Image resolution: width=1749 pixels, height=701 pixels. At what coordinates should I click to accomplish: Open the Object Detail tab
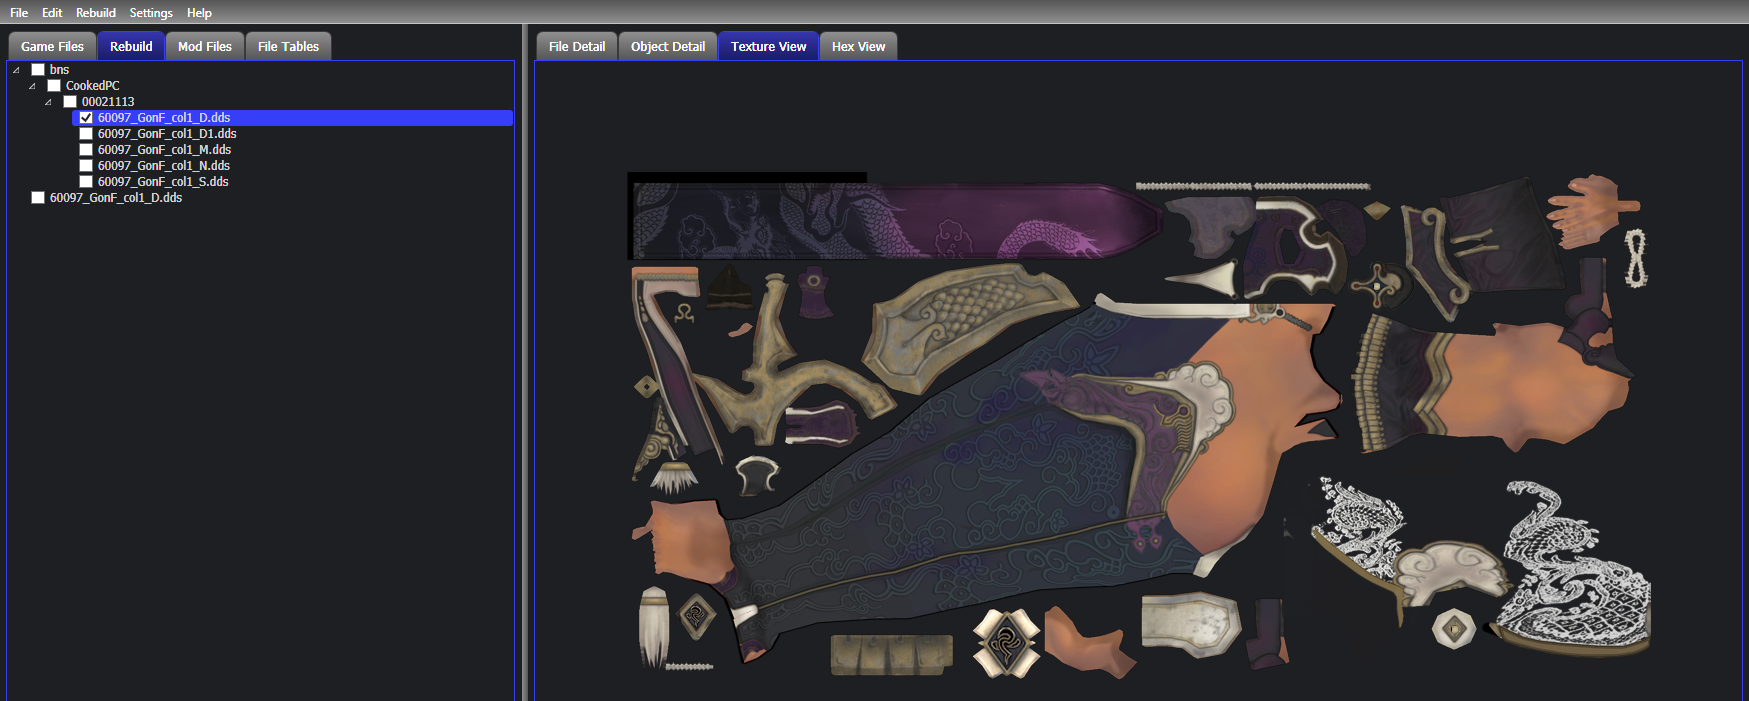[x=668, y=46]
